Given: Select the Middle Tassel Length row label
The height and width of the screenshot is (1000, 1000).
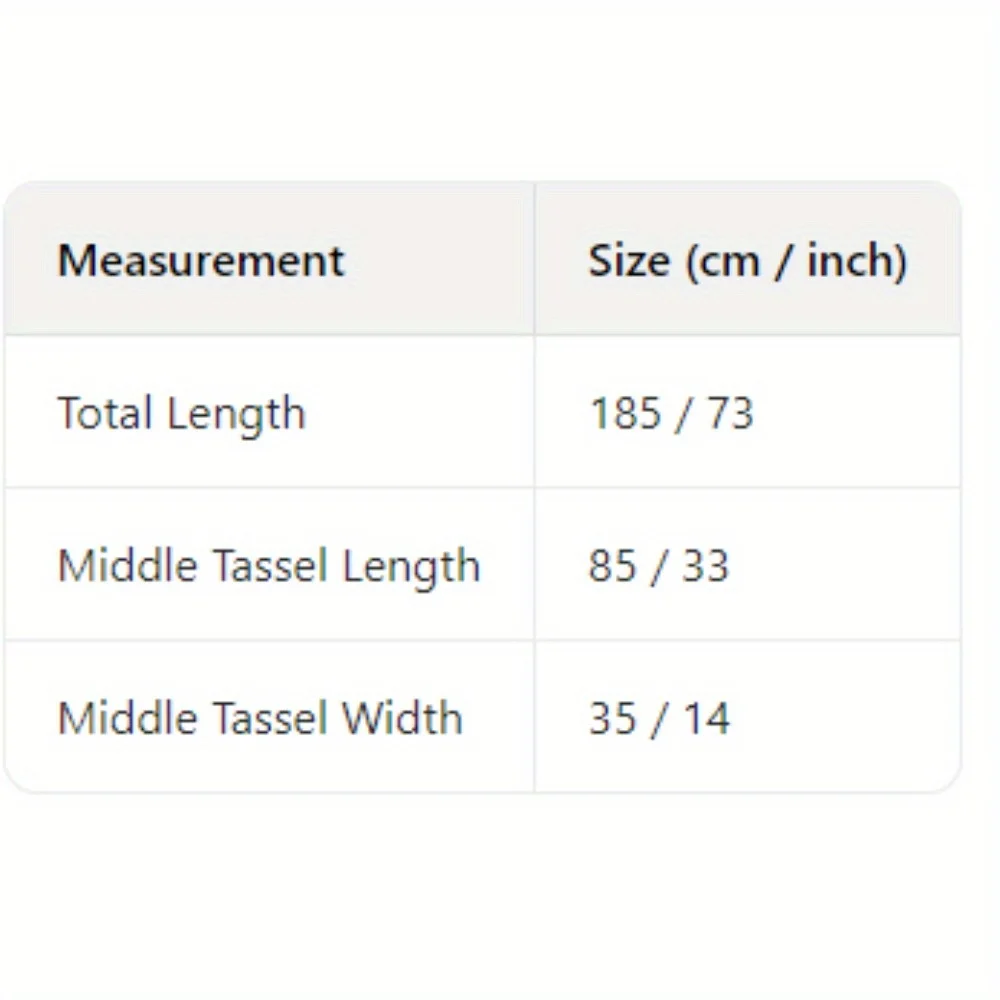Looking at the screenshot, I should click(269, 566).
